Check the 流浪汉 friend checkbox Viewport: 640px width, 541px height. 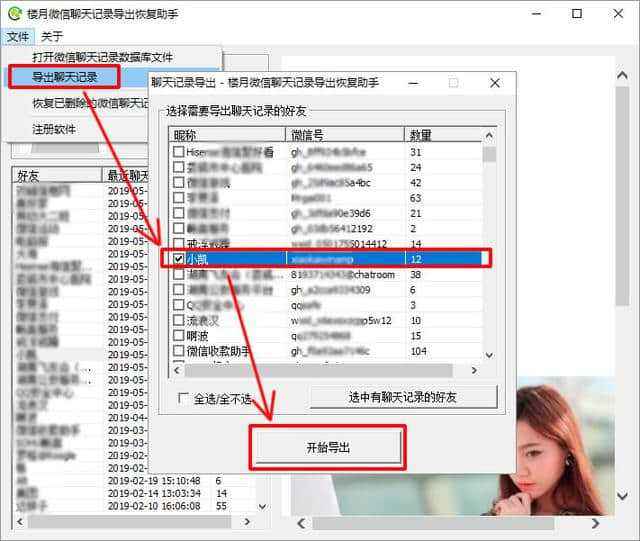178,320
